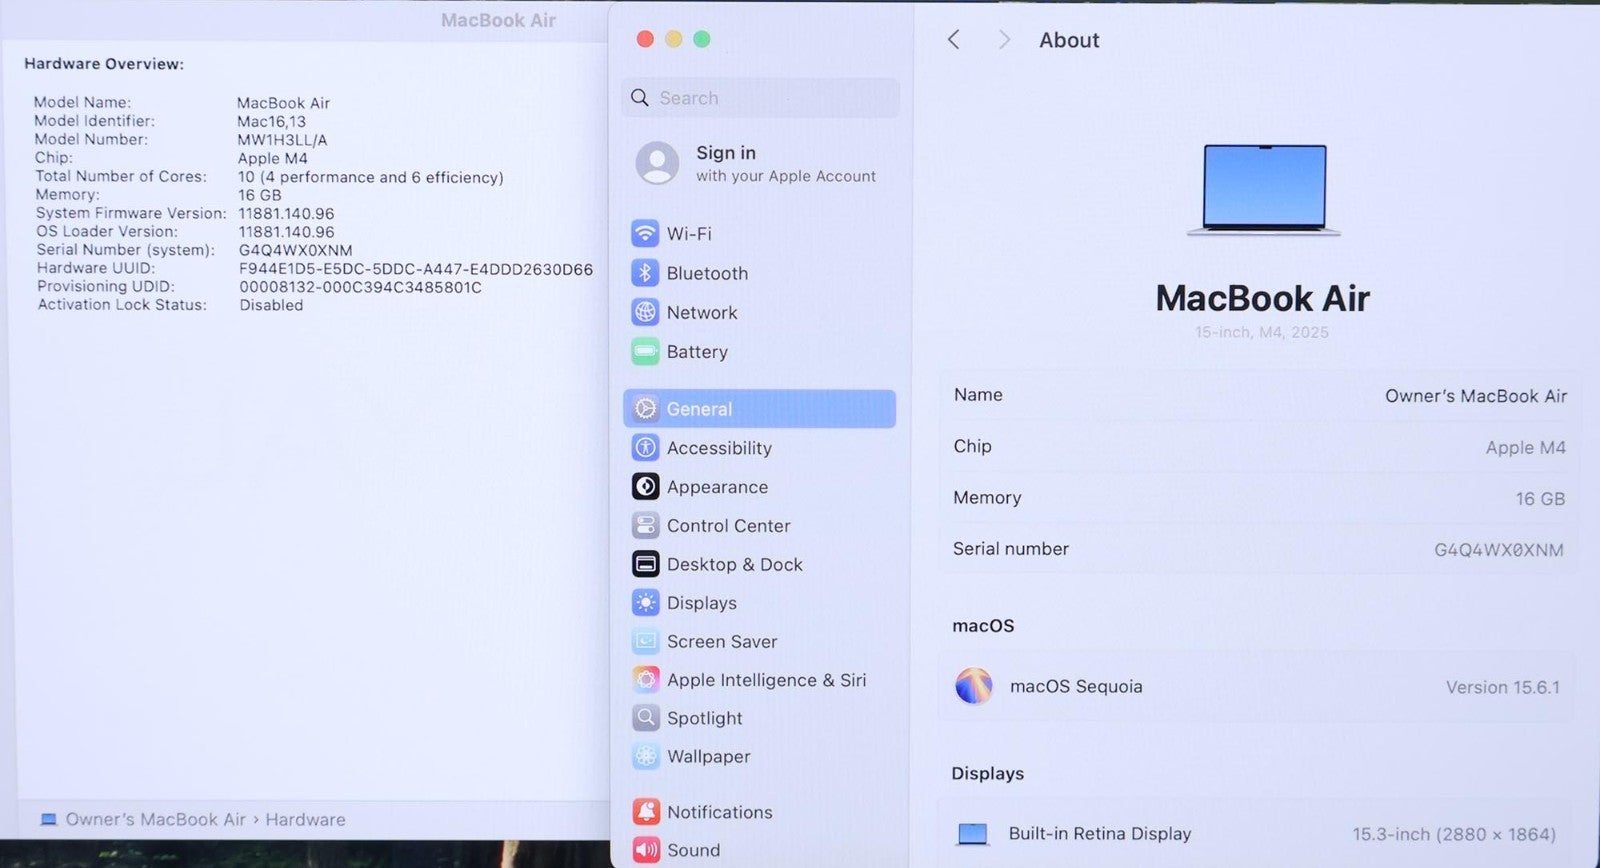Go back with the left chevron

[x=953, y=40]
